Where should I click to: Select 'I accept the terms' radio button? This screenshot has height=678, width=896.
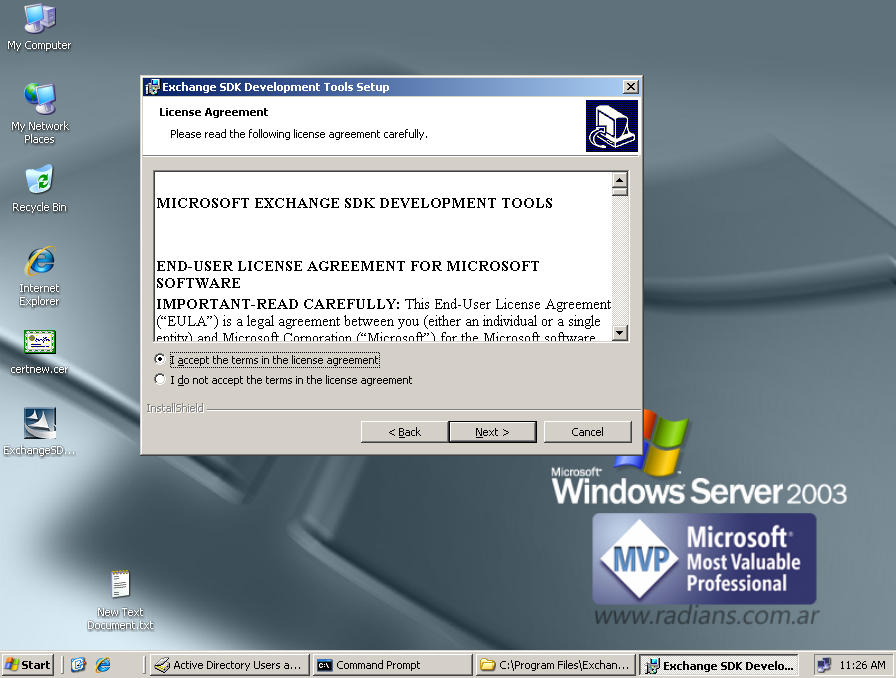(160, 360)
